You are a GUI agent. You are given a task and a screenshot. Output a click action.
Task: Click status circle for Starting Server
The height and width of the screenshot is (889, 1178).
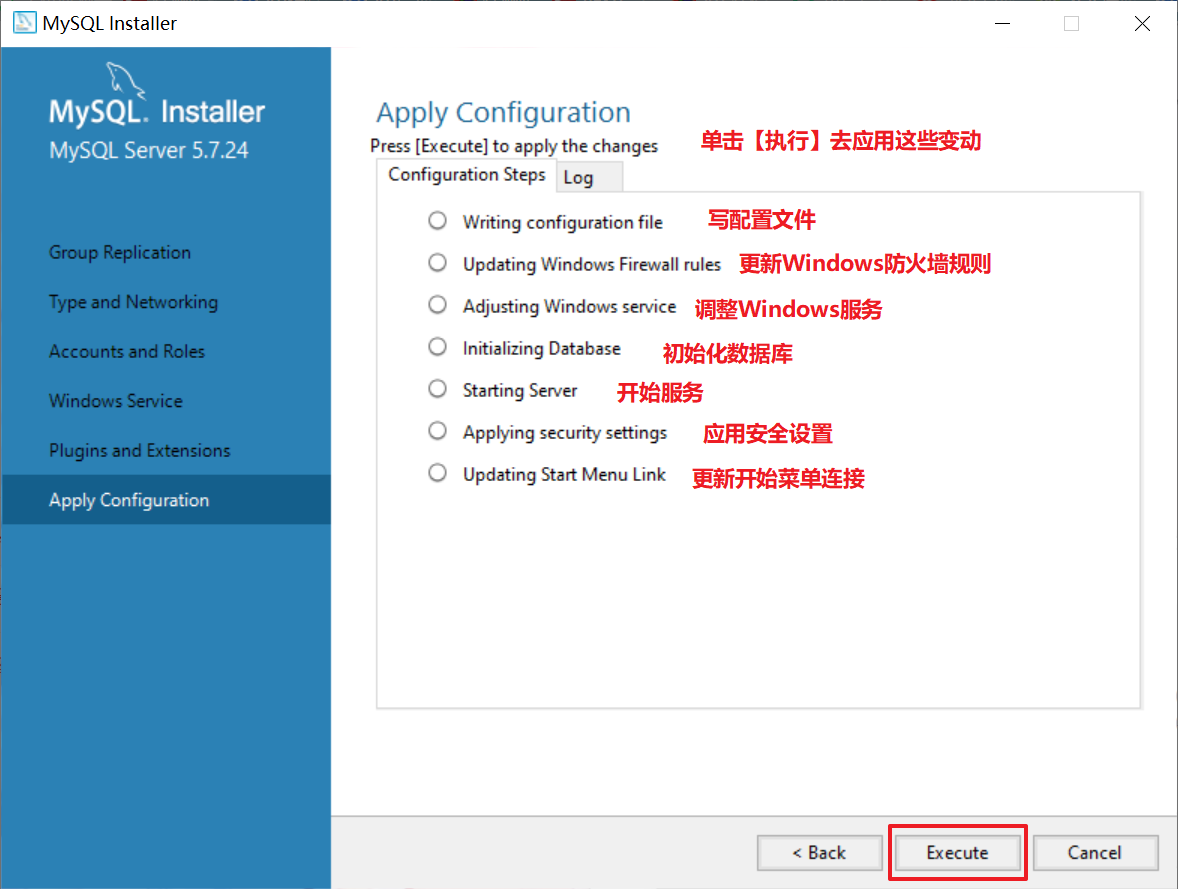pyautogui.click(x=437, y=389)
